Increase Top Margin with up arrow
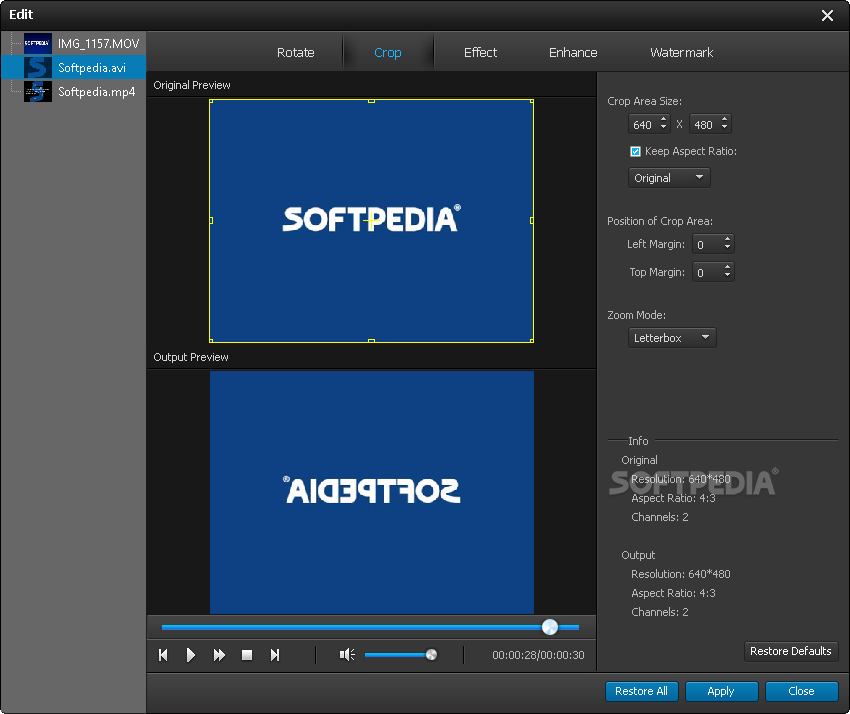The image size is (850, 714). point(727,267)
